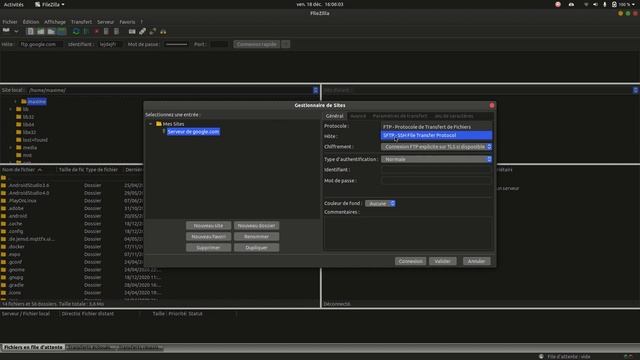Open the Site Manager toolbar icon

point(6,31)
